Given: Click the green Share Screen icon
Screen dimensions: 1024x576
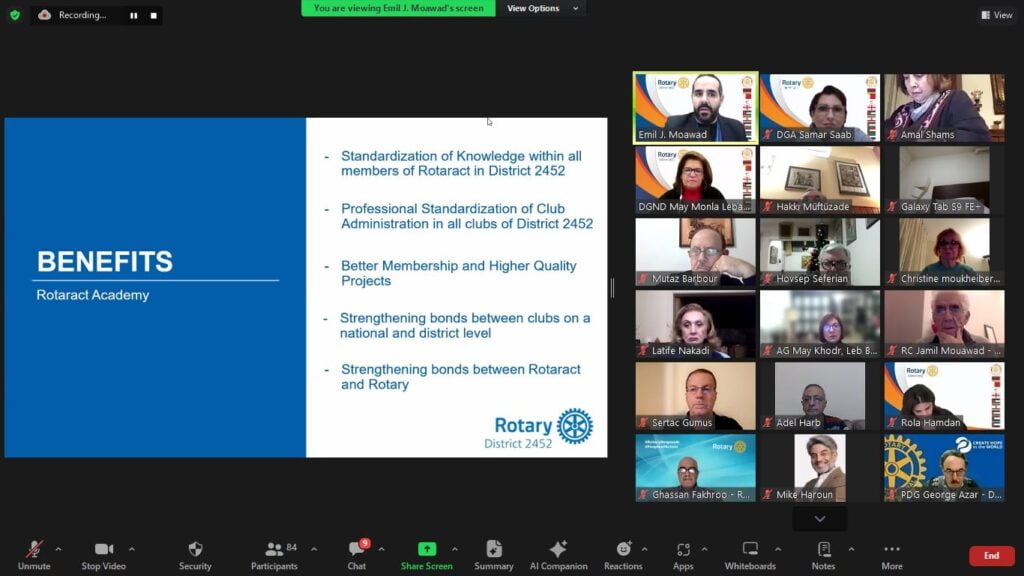Looking at the screenshot, I should 426,549.
